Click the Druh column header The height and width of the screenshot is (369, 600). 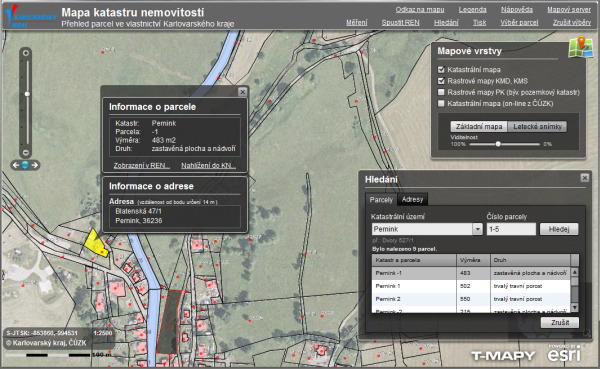530,260
